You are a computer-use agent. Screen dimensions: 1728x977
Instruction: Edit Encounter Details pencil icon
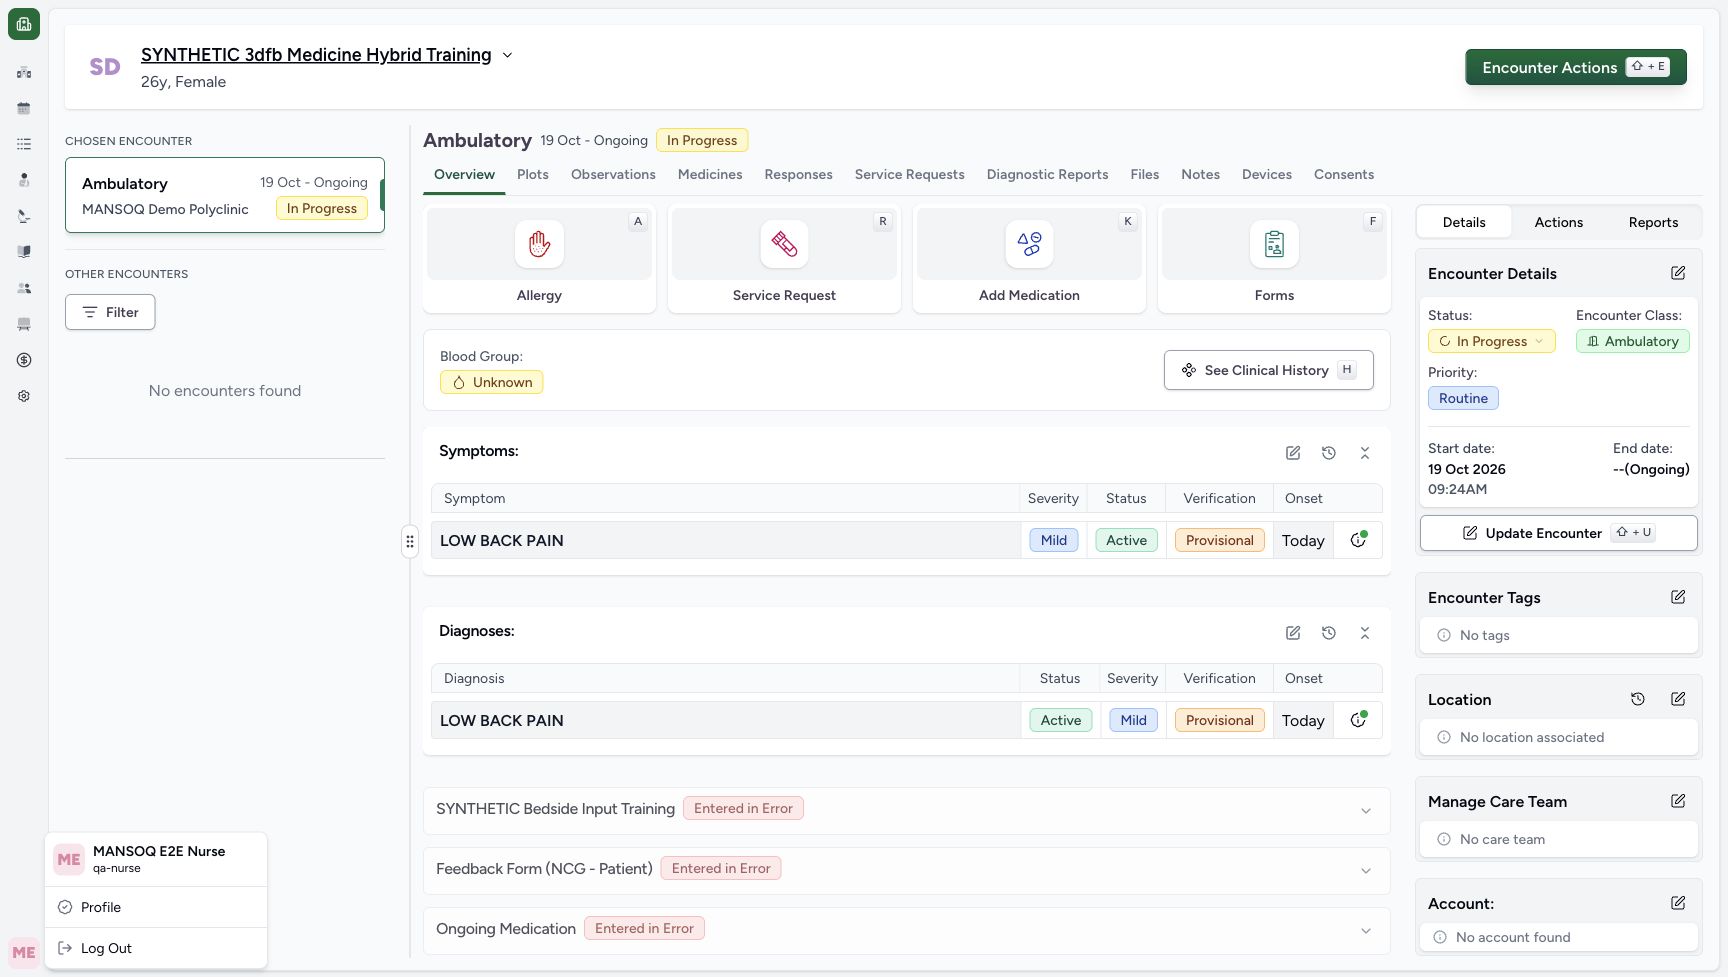(x=1678, y=273)
